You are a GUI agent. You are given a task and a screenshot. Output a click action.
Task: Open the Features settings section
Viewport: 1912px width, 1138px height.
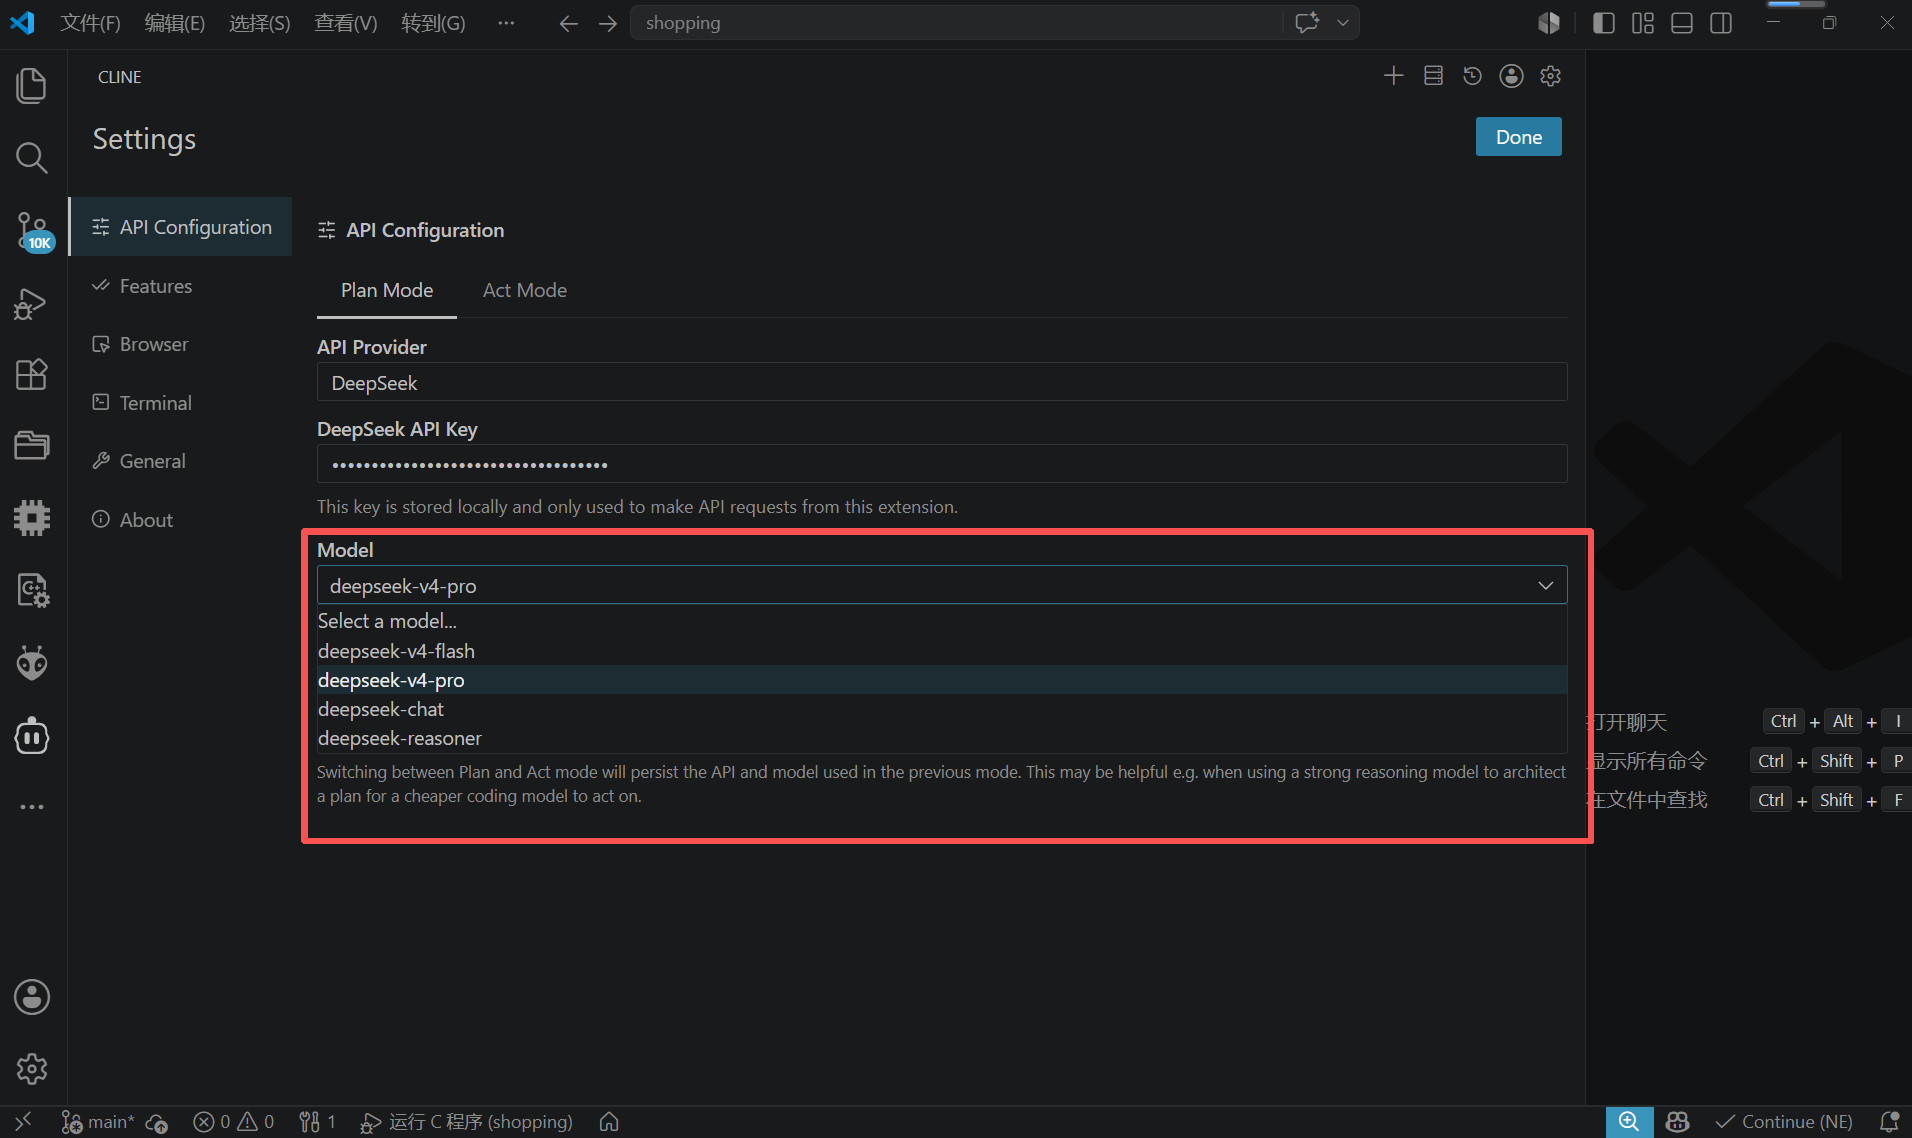[181, 286]
